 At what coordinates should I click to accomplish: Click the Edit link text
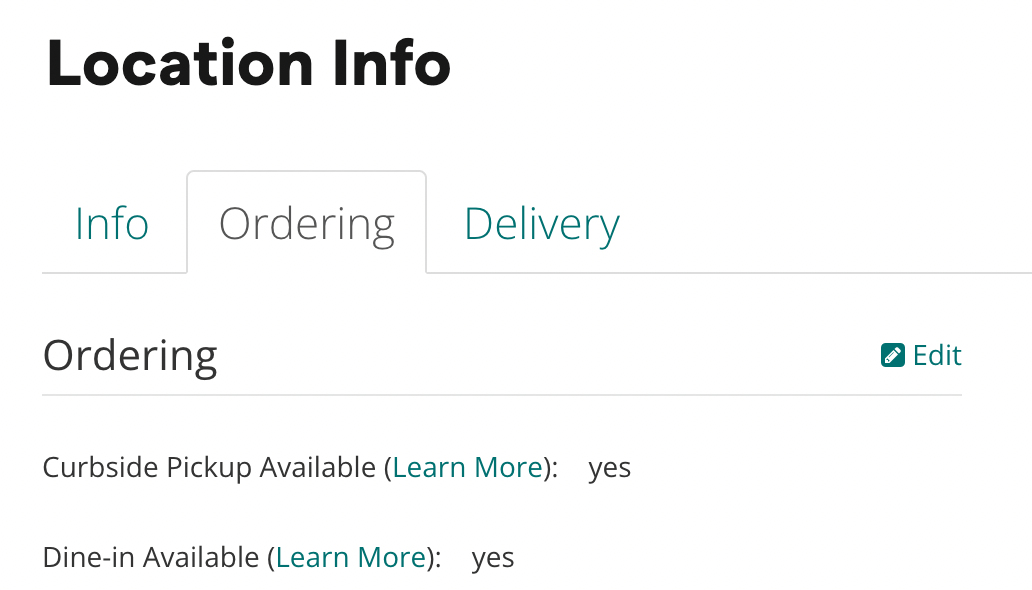[x=937, y=355]
